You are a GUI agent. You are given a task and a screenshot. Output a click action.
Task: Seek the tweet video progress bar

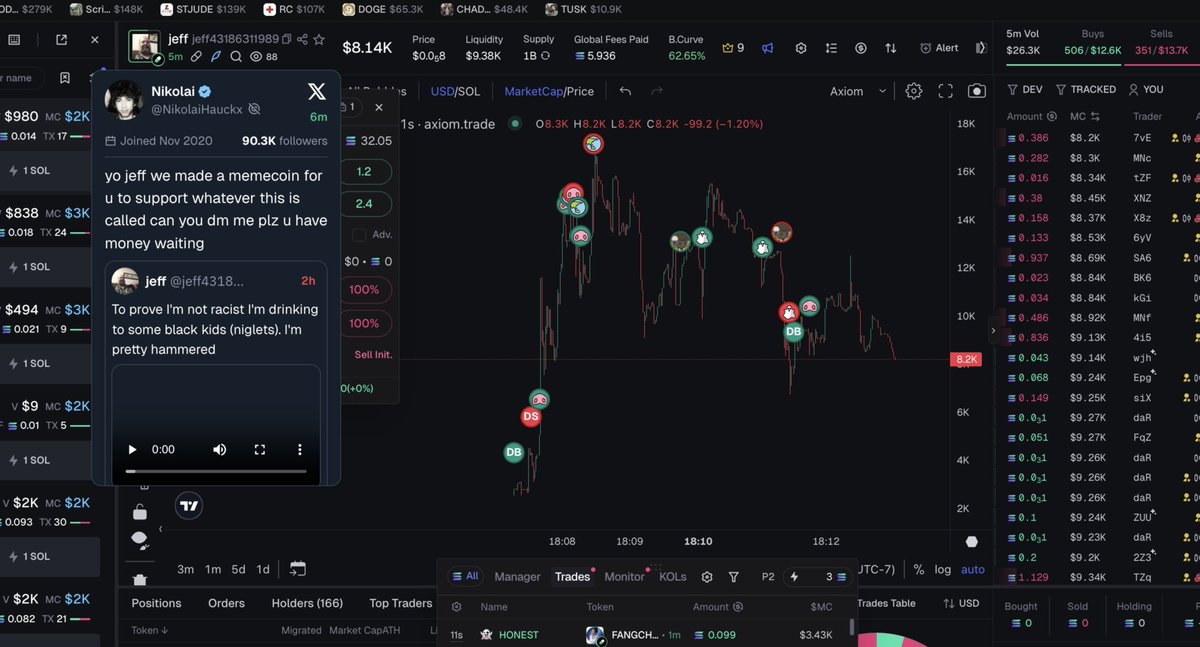pos(216,471)
